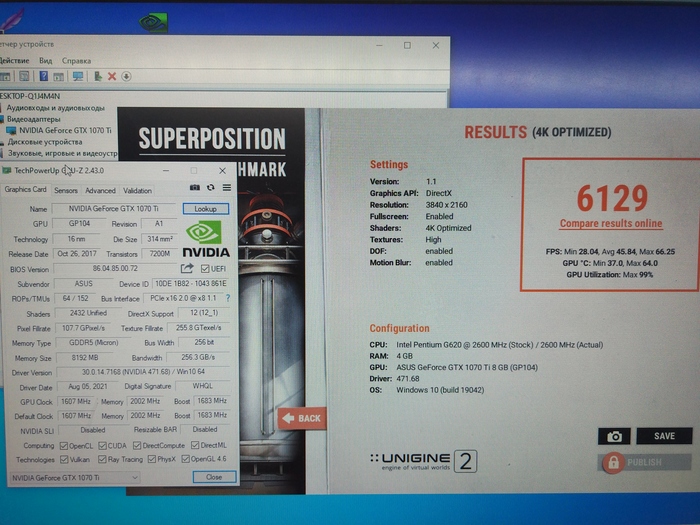The image size is (700, 525).
Task: Toggle the OpenGL 4.6 checkbox
Action: pos(186,459)
